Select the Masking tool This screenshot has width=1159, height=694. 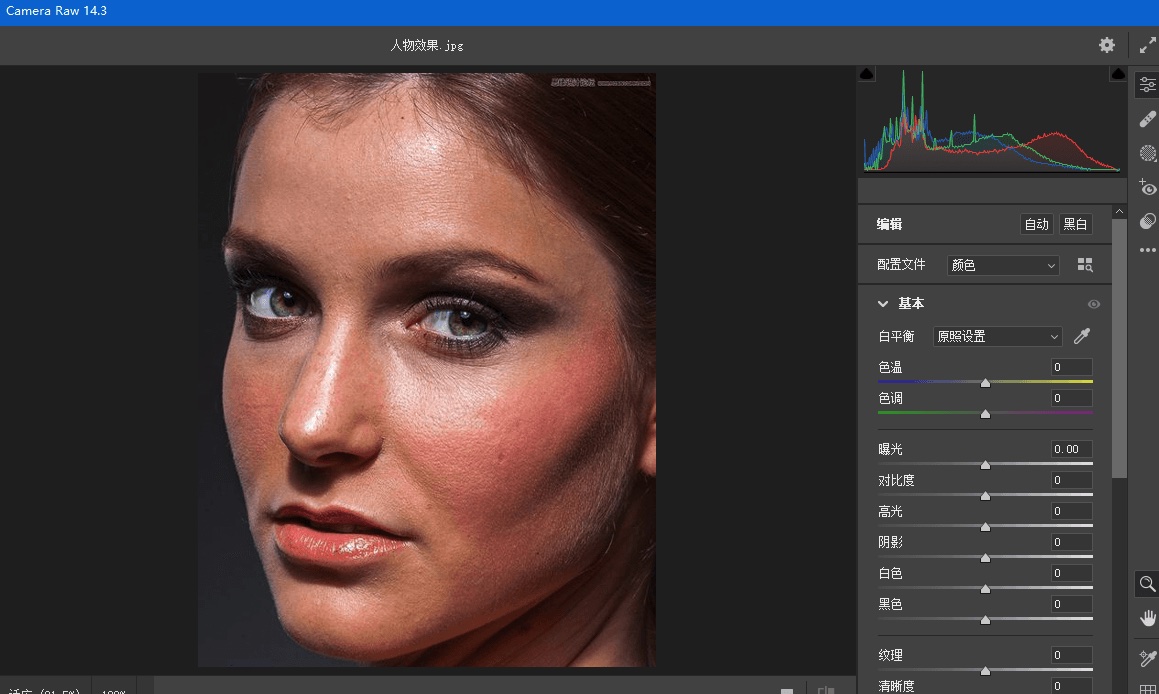click(x=1146, y=153)
